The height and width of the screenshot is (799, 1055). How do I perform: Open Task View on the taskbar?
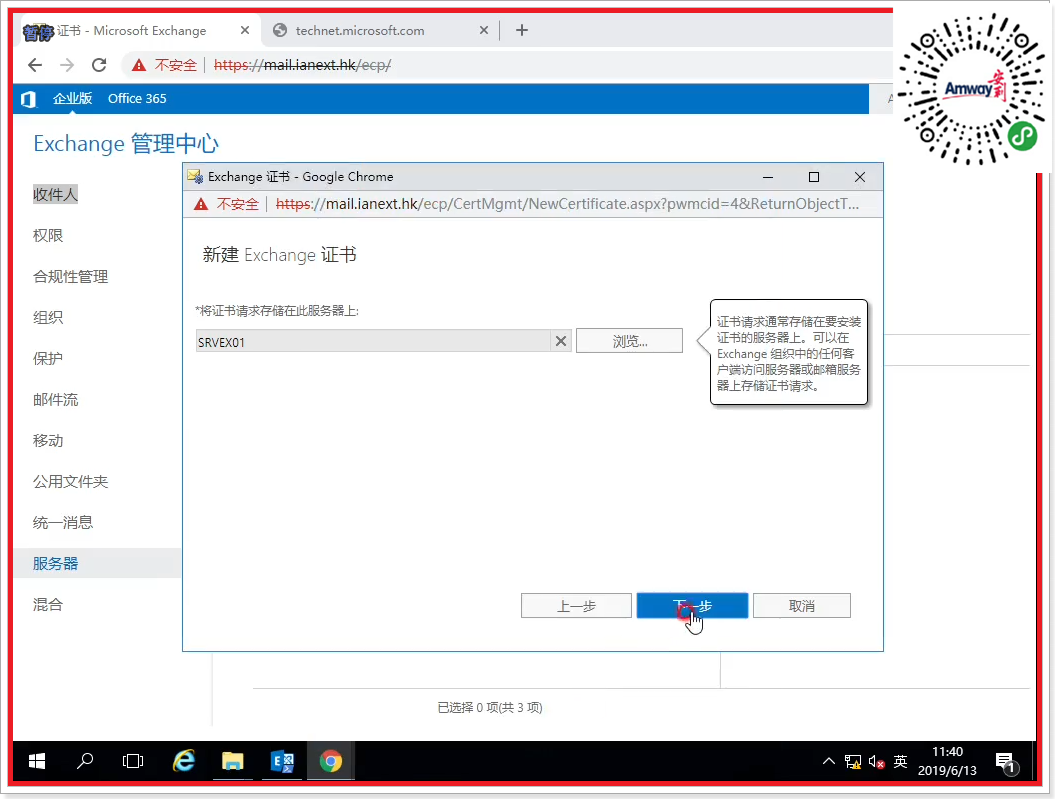(133, 761)
